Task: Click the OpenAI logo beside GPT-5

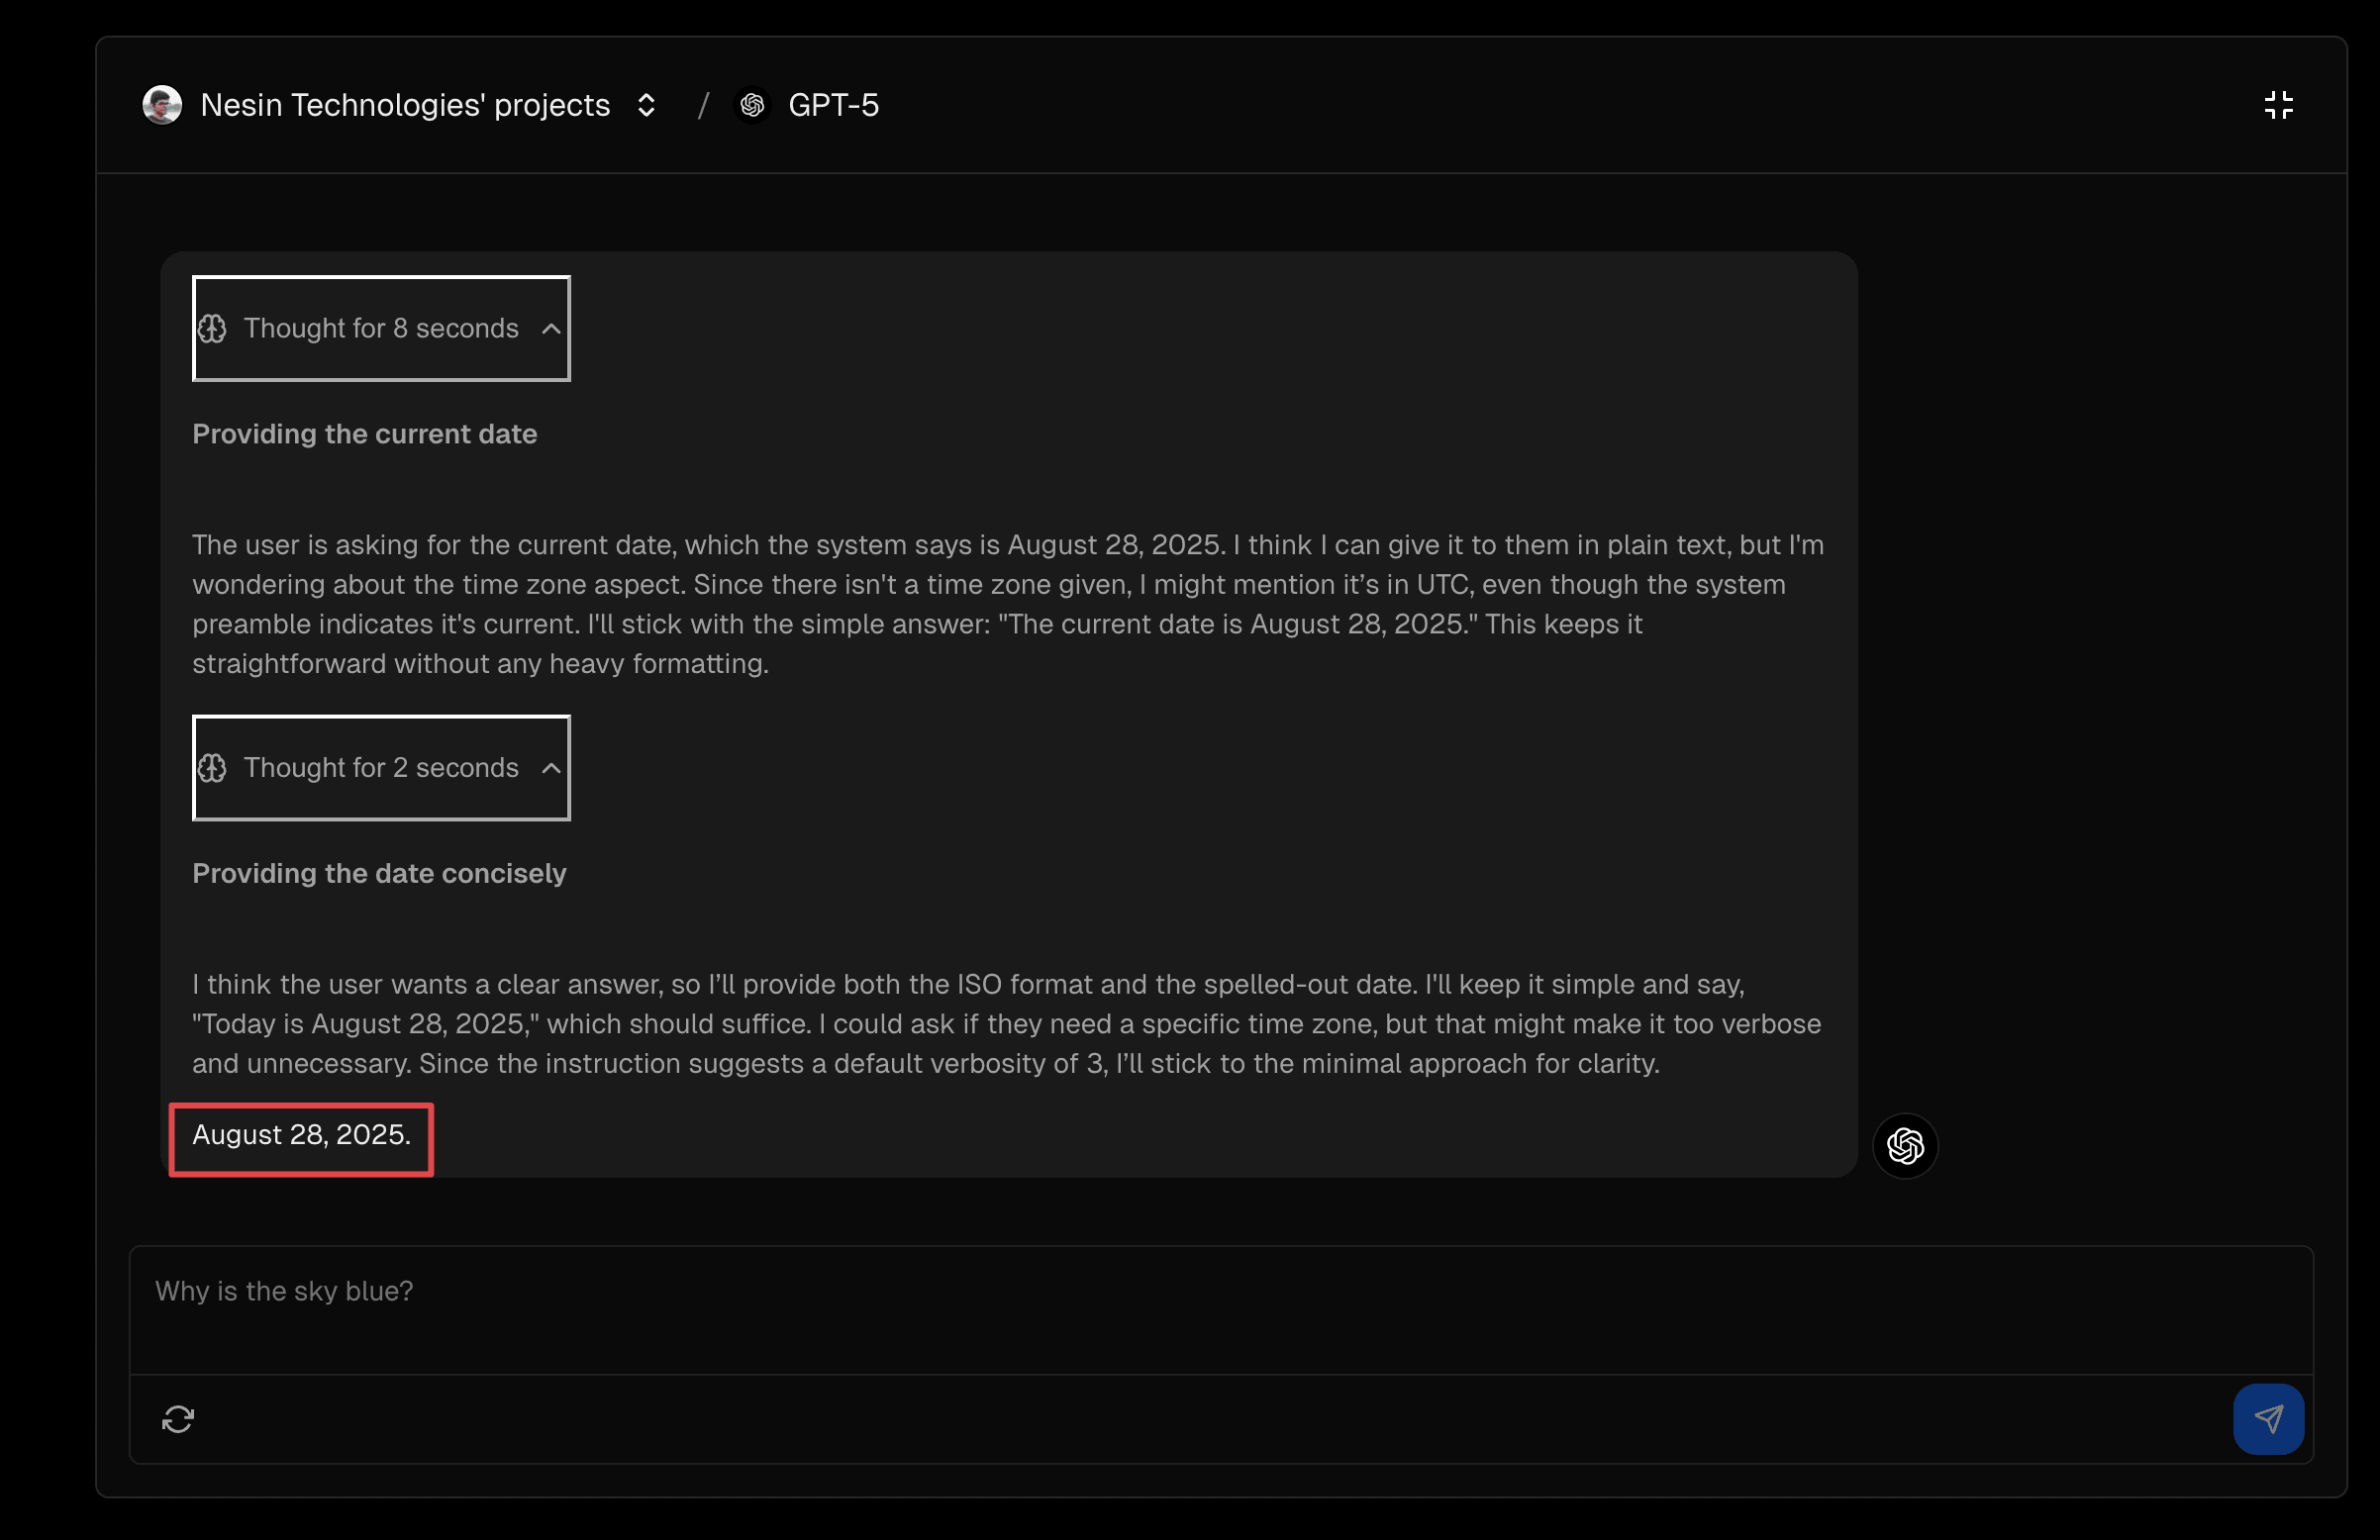Action: pos(752,105)
